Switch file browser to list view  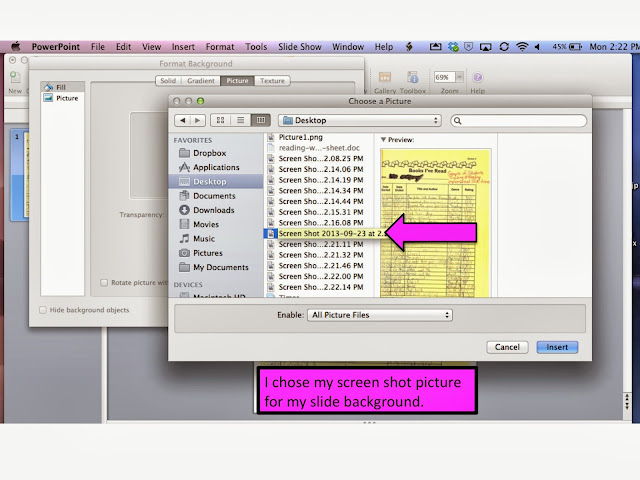240,120
